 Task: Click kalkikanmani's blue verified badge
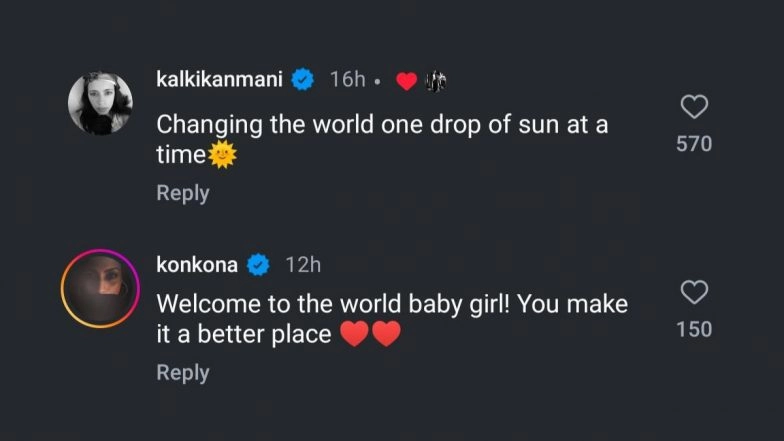303,80
